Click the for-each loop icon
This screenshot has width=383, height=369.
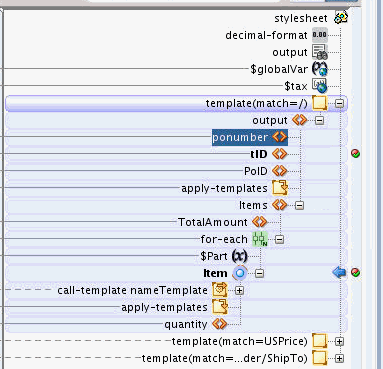260,239
